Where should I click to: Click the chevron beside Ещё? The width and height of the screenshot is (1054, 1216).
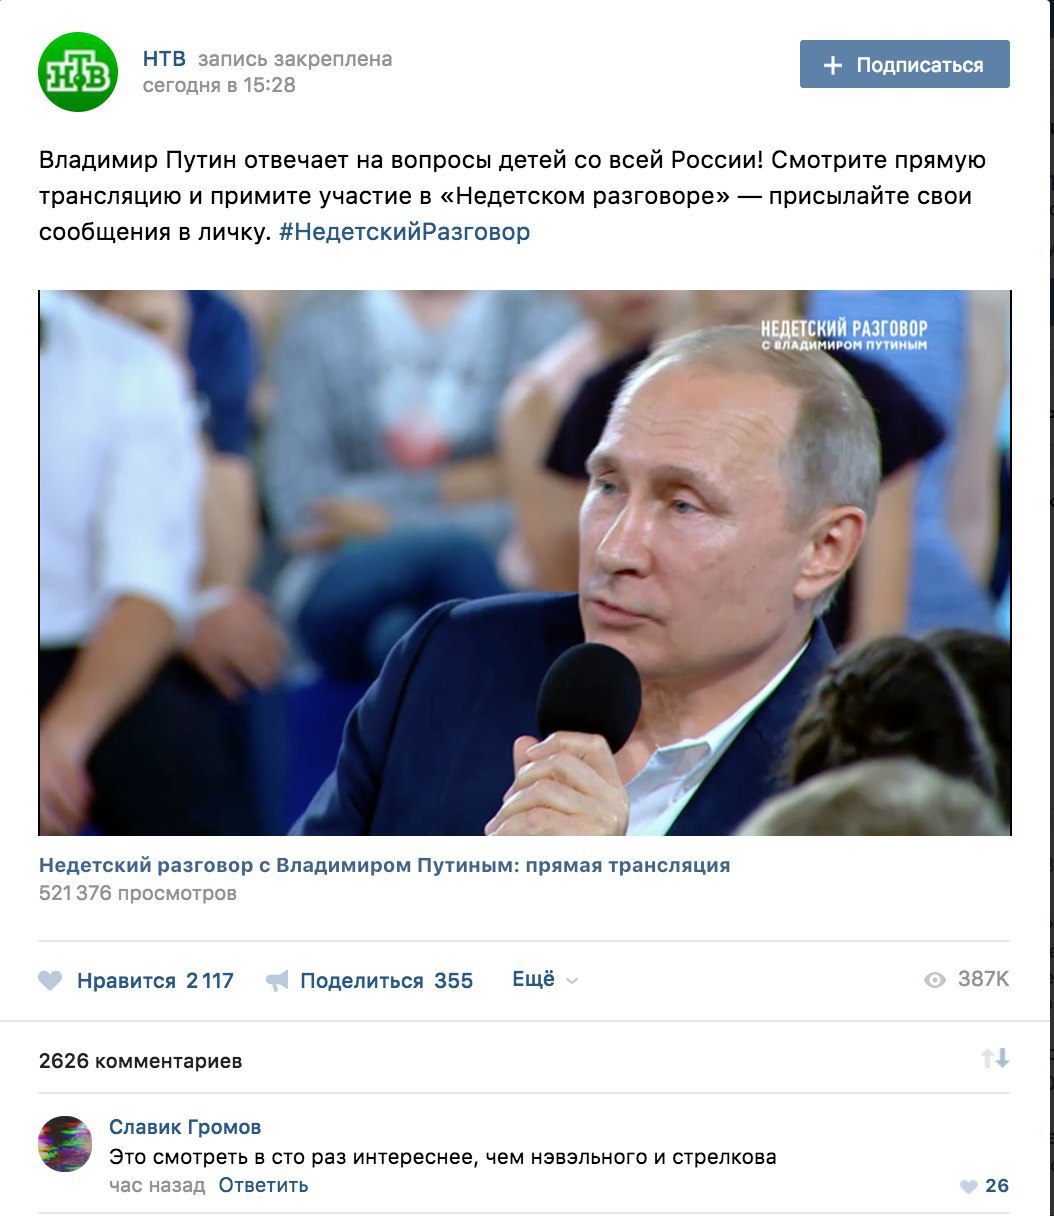point(572,982)
